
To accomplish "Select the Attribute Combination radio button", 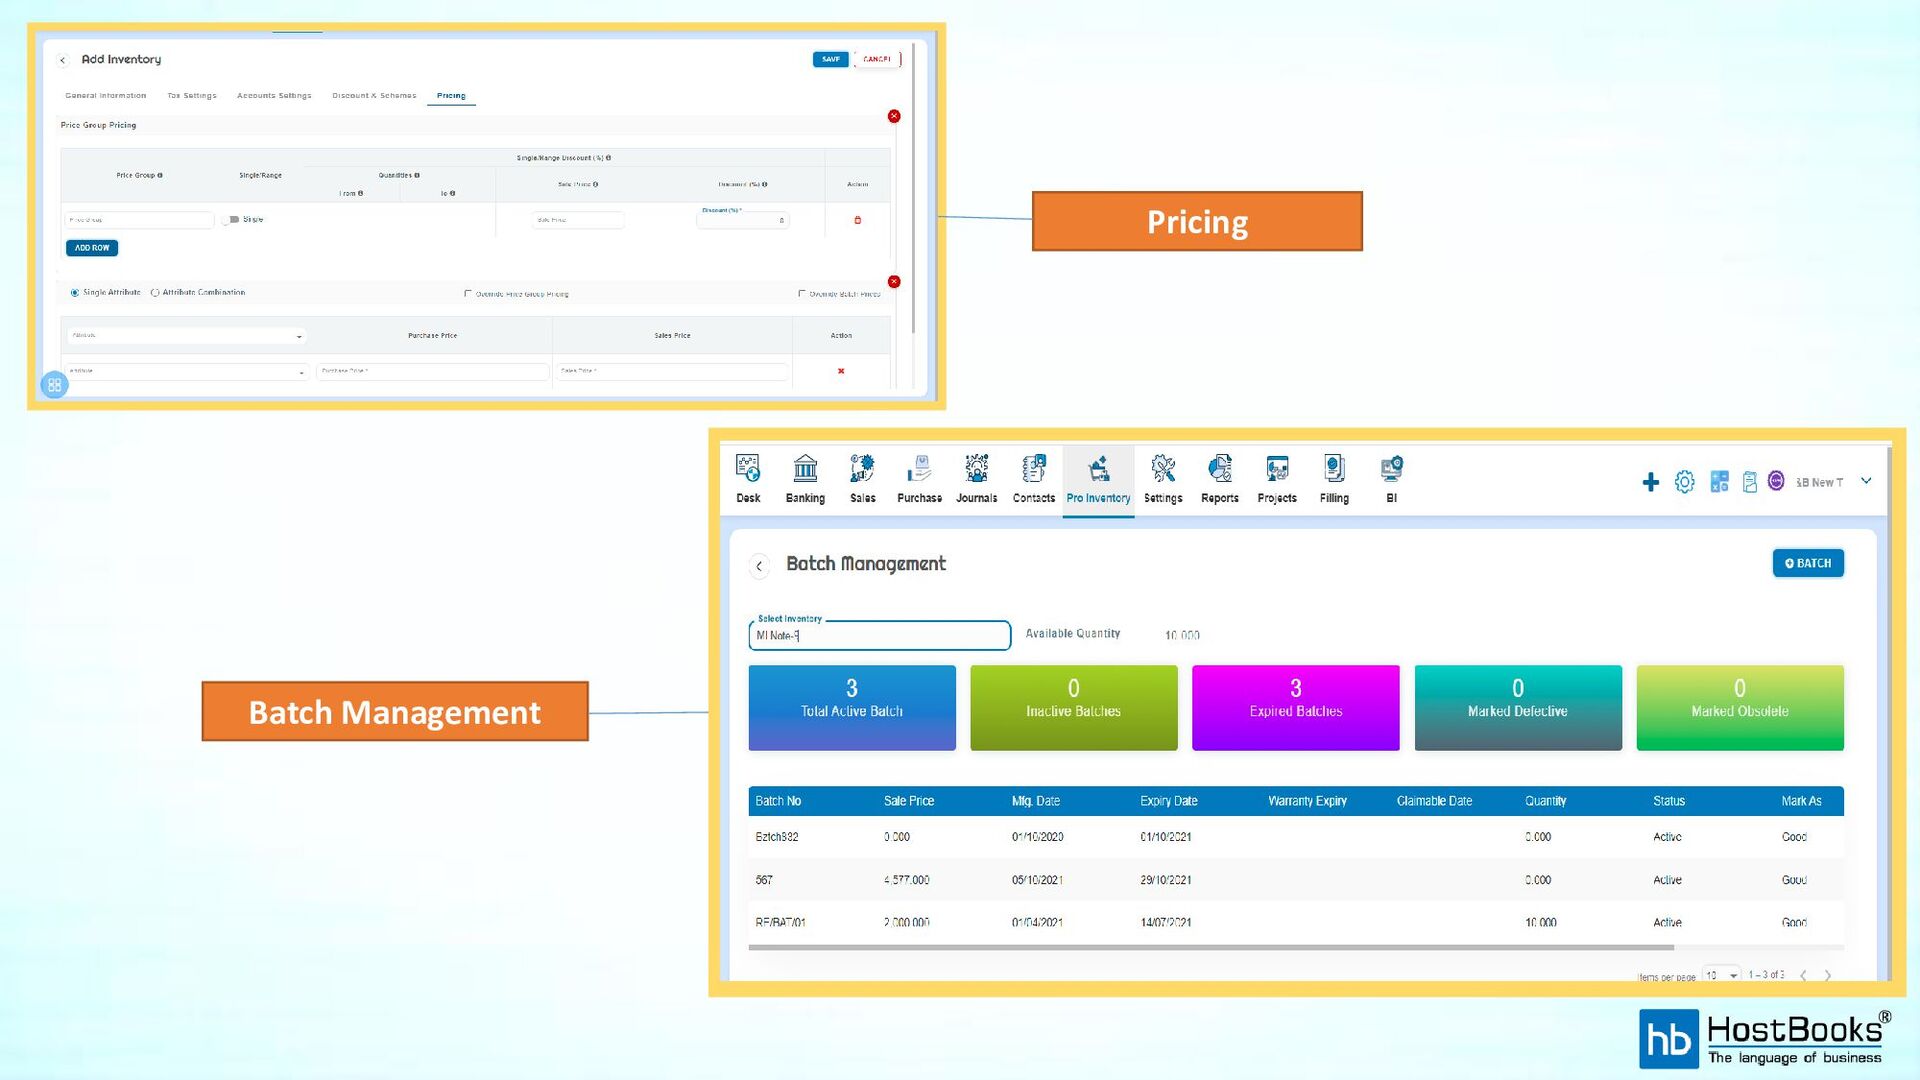I will coord(155,293).
